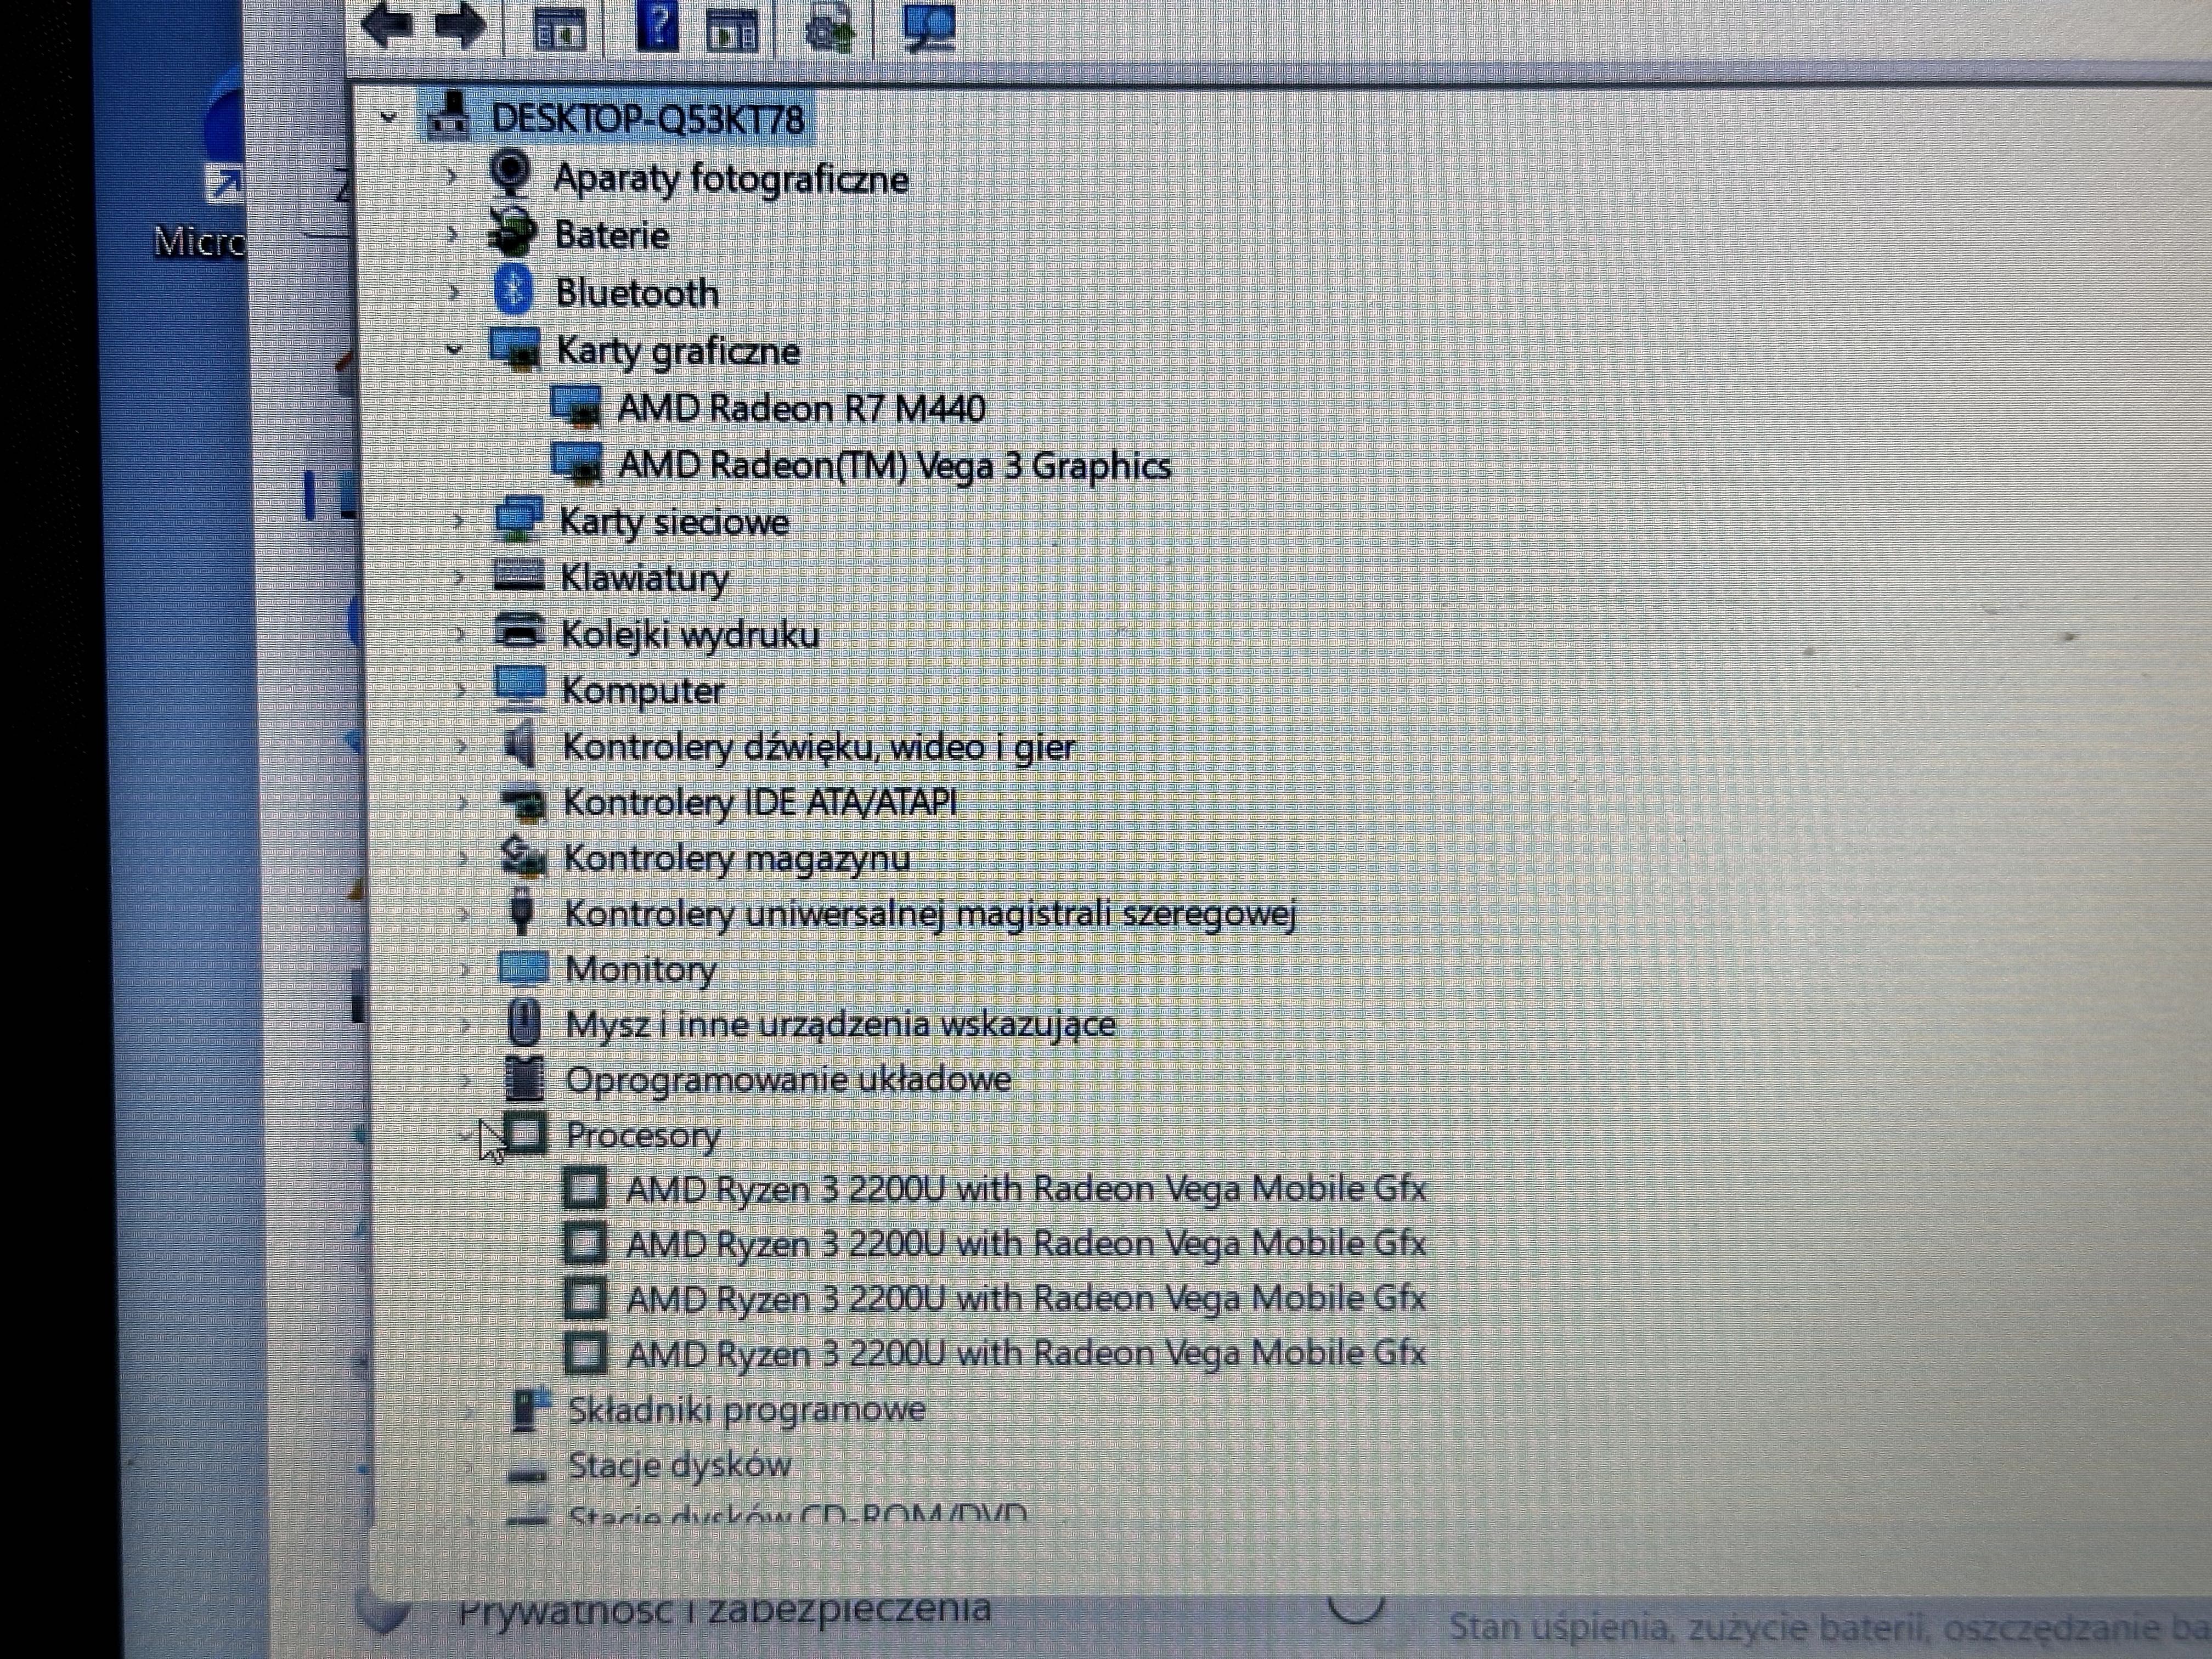Select the Monitory label
This screenshot has height=1659, width=2212.
(641, 969)
